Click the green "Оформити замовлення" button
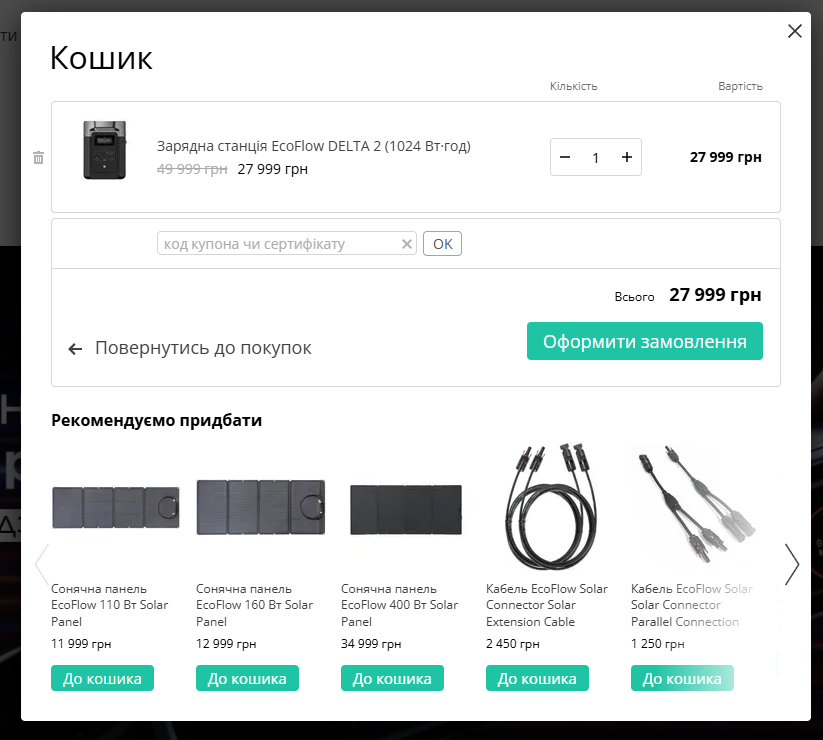The height and width of the screenshot is (740, 823). [x=644, y=341]
